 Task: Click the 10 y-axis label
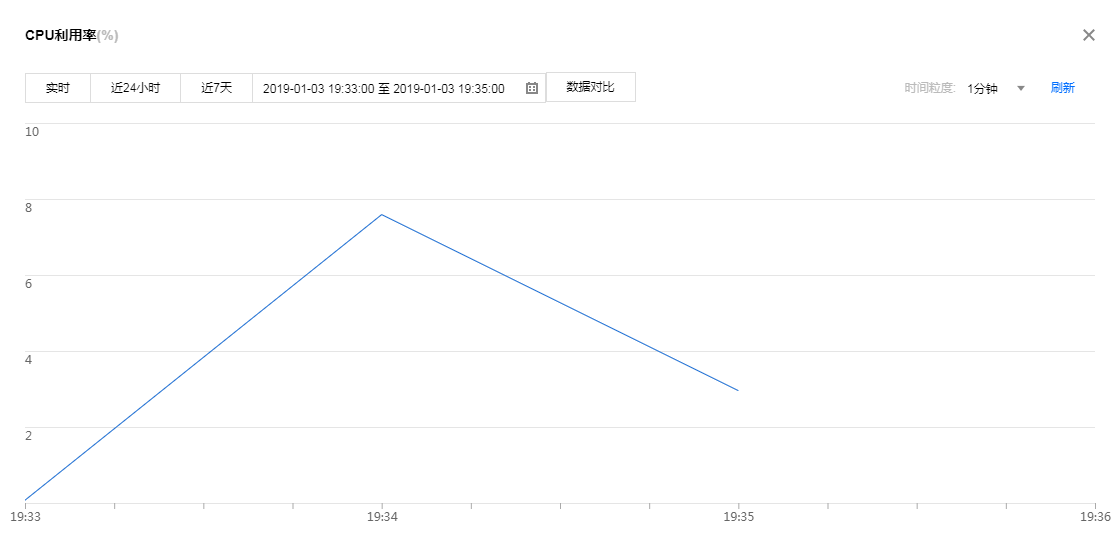[x=32, y=131]
